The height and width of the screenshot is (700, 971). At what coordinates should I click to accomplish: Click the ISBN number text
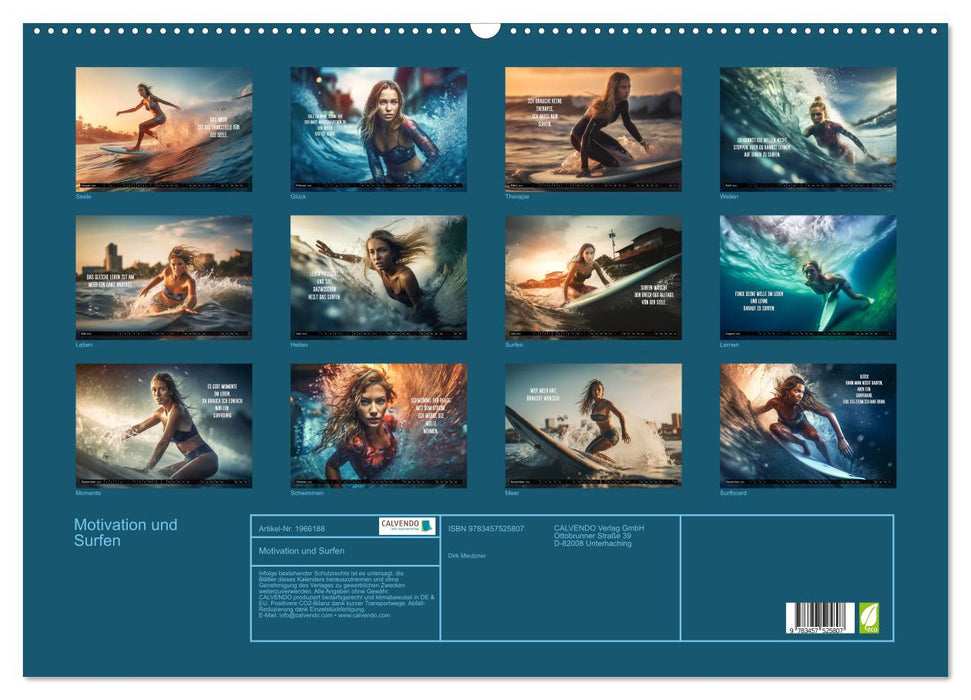[x=486, y=528]
